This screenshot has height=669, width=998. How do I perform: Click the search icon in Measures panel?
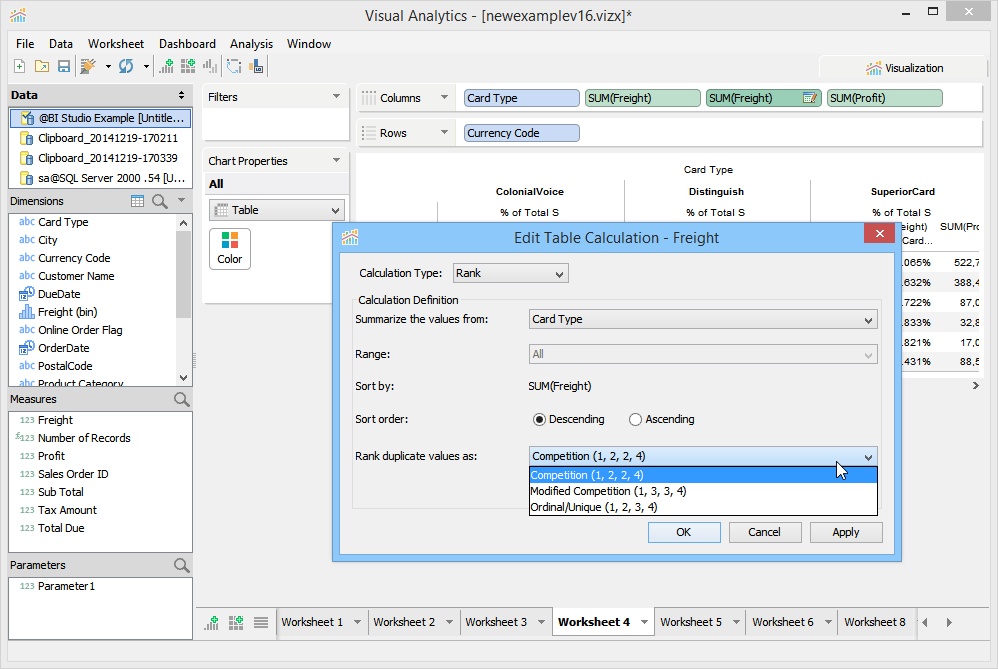[181, 399]
